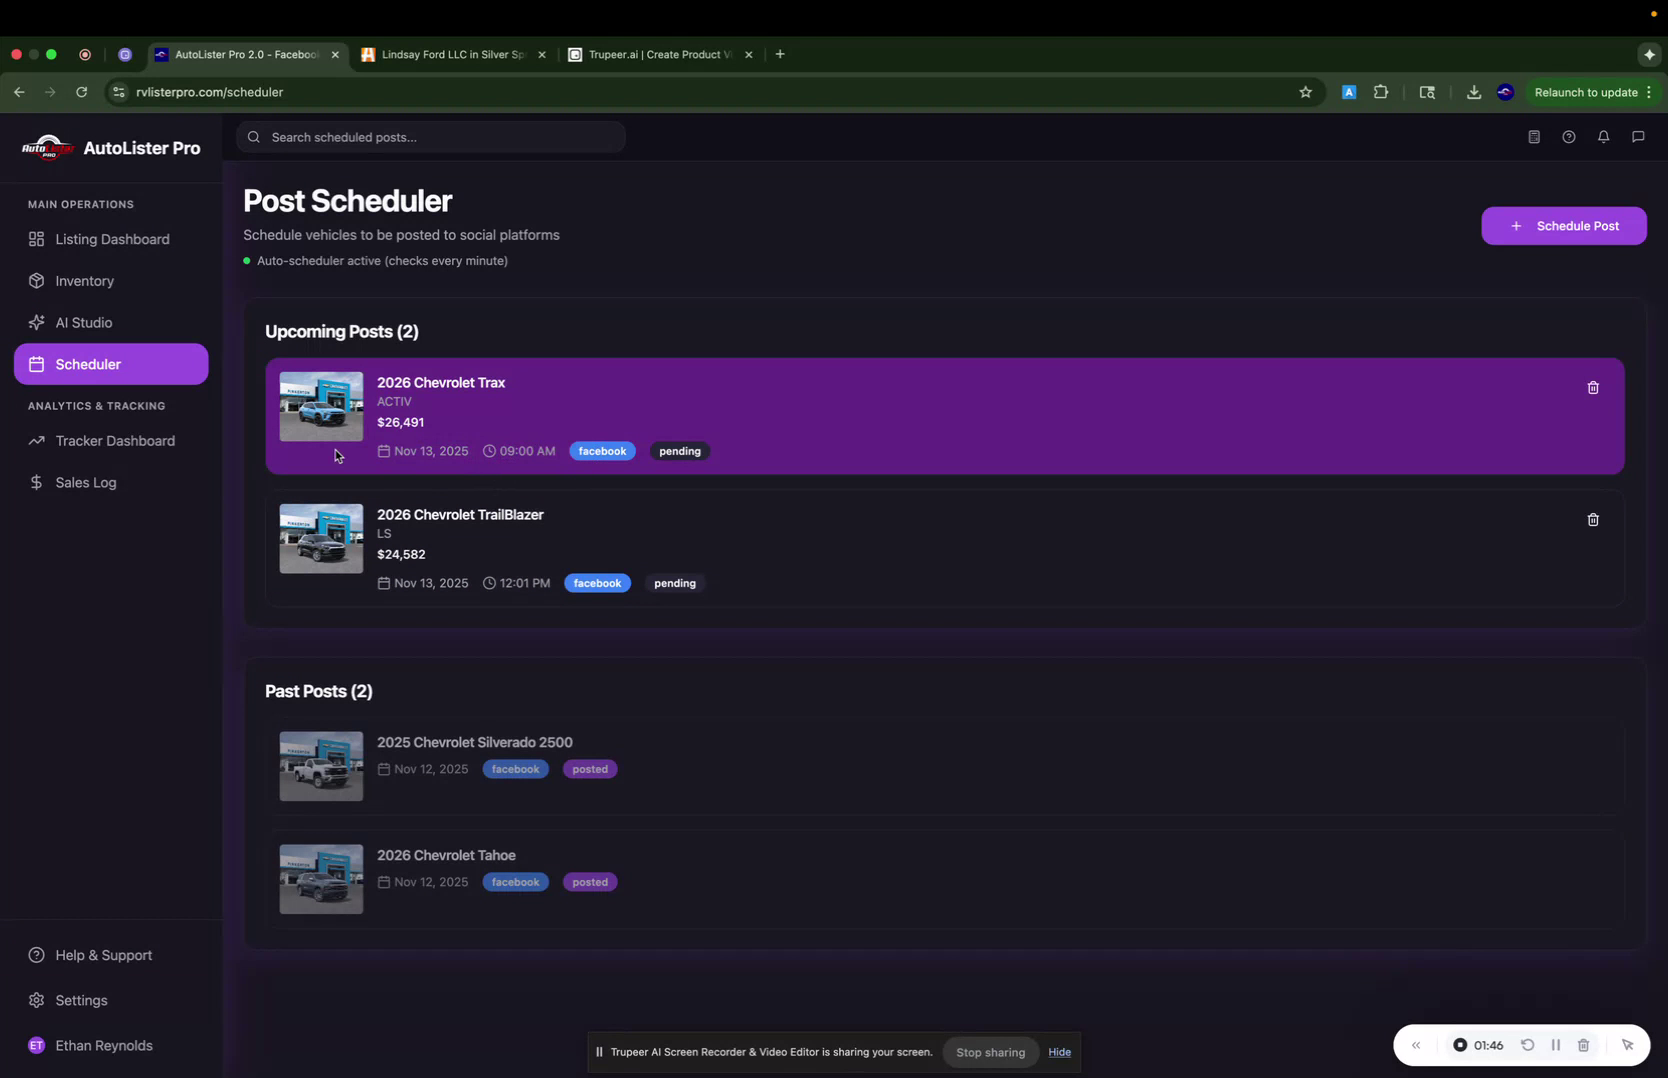
Task: Open the Sales Log
Action: pyautogui.click(x=86, y=482)
